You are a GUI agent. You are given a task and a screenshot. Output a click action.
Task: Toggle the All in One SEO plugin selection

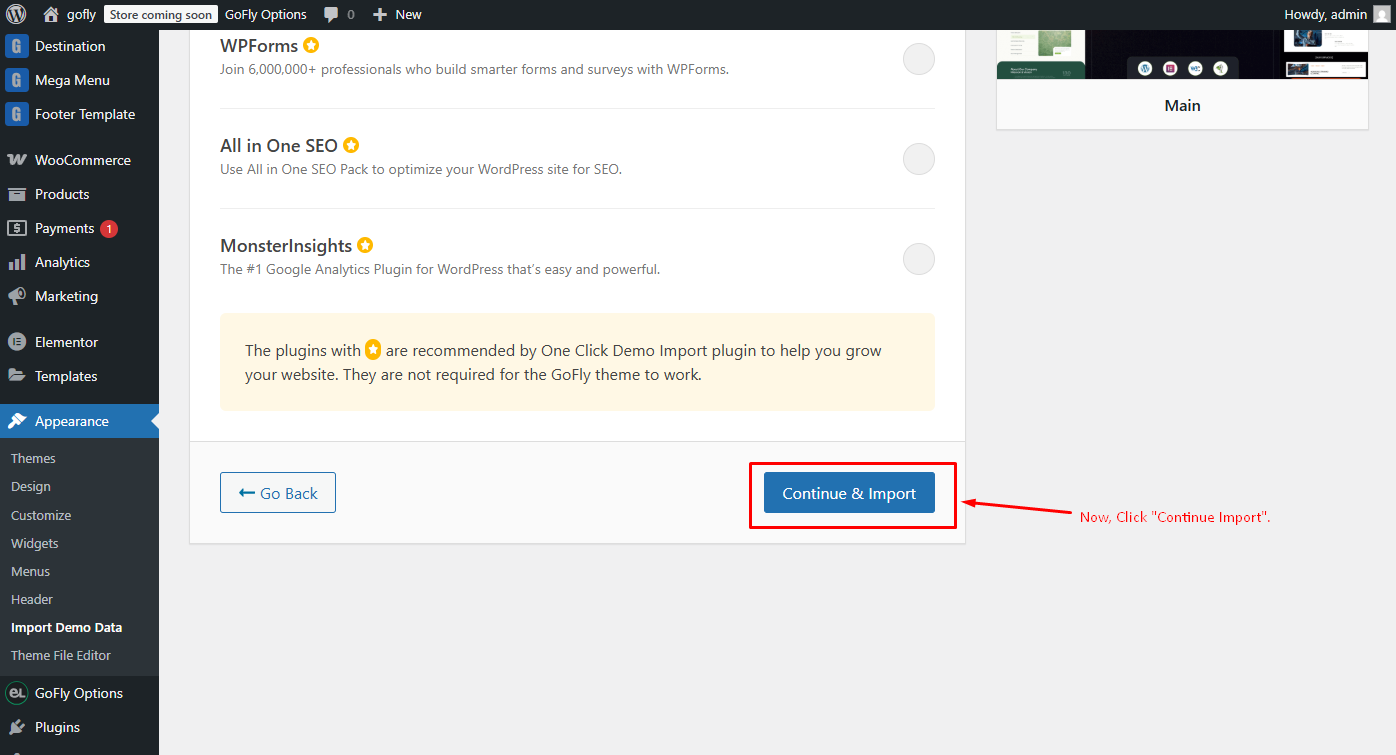coord(919,159)
